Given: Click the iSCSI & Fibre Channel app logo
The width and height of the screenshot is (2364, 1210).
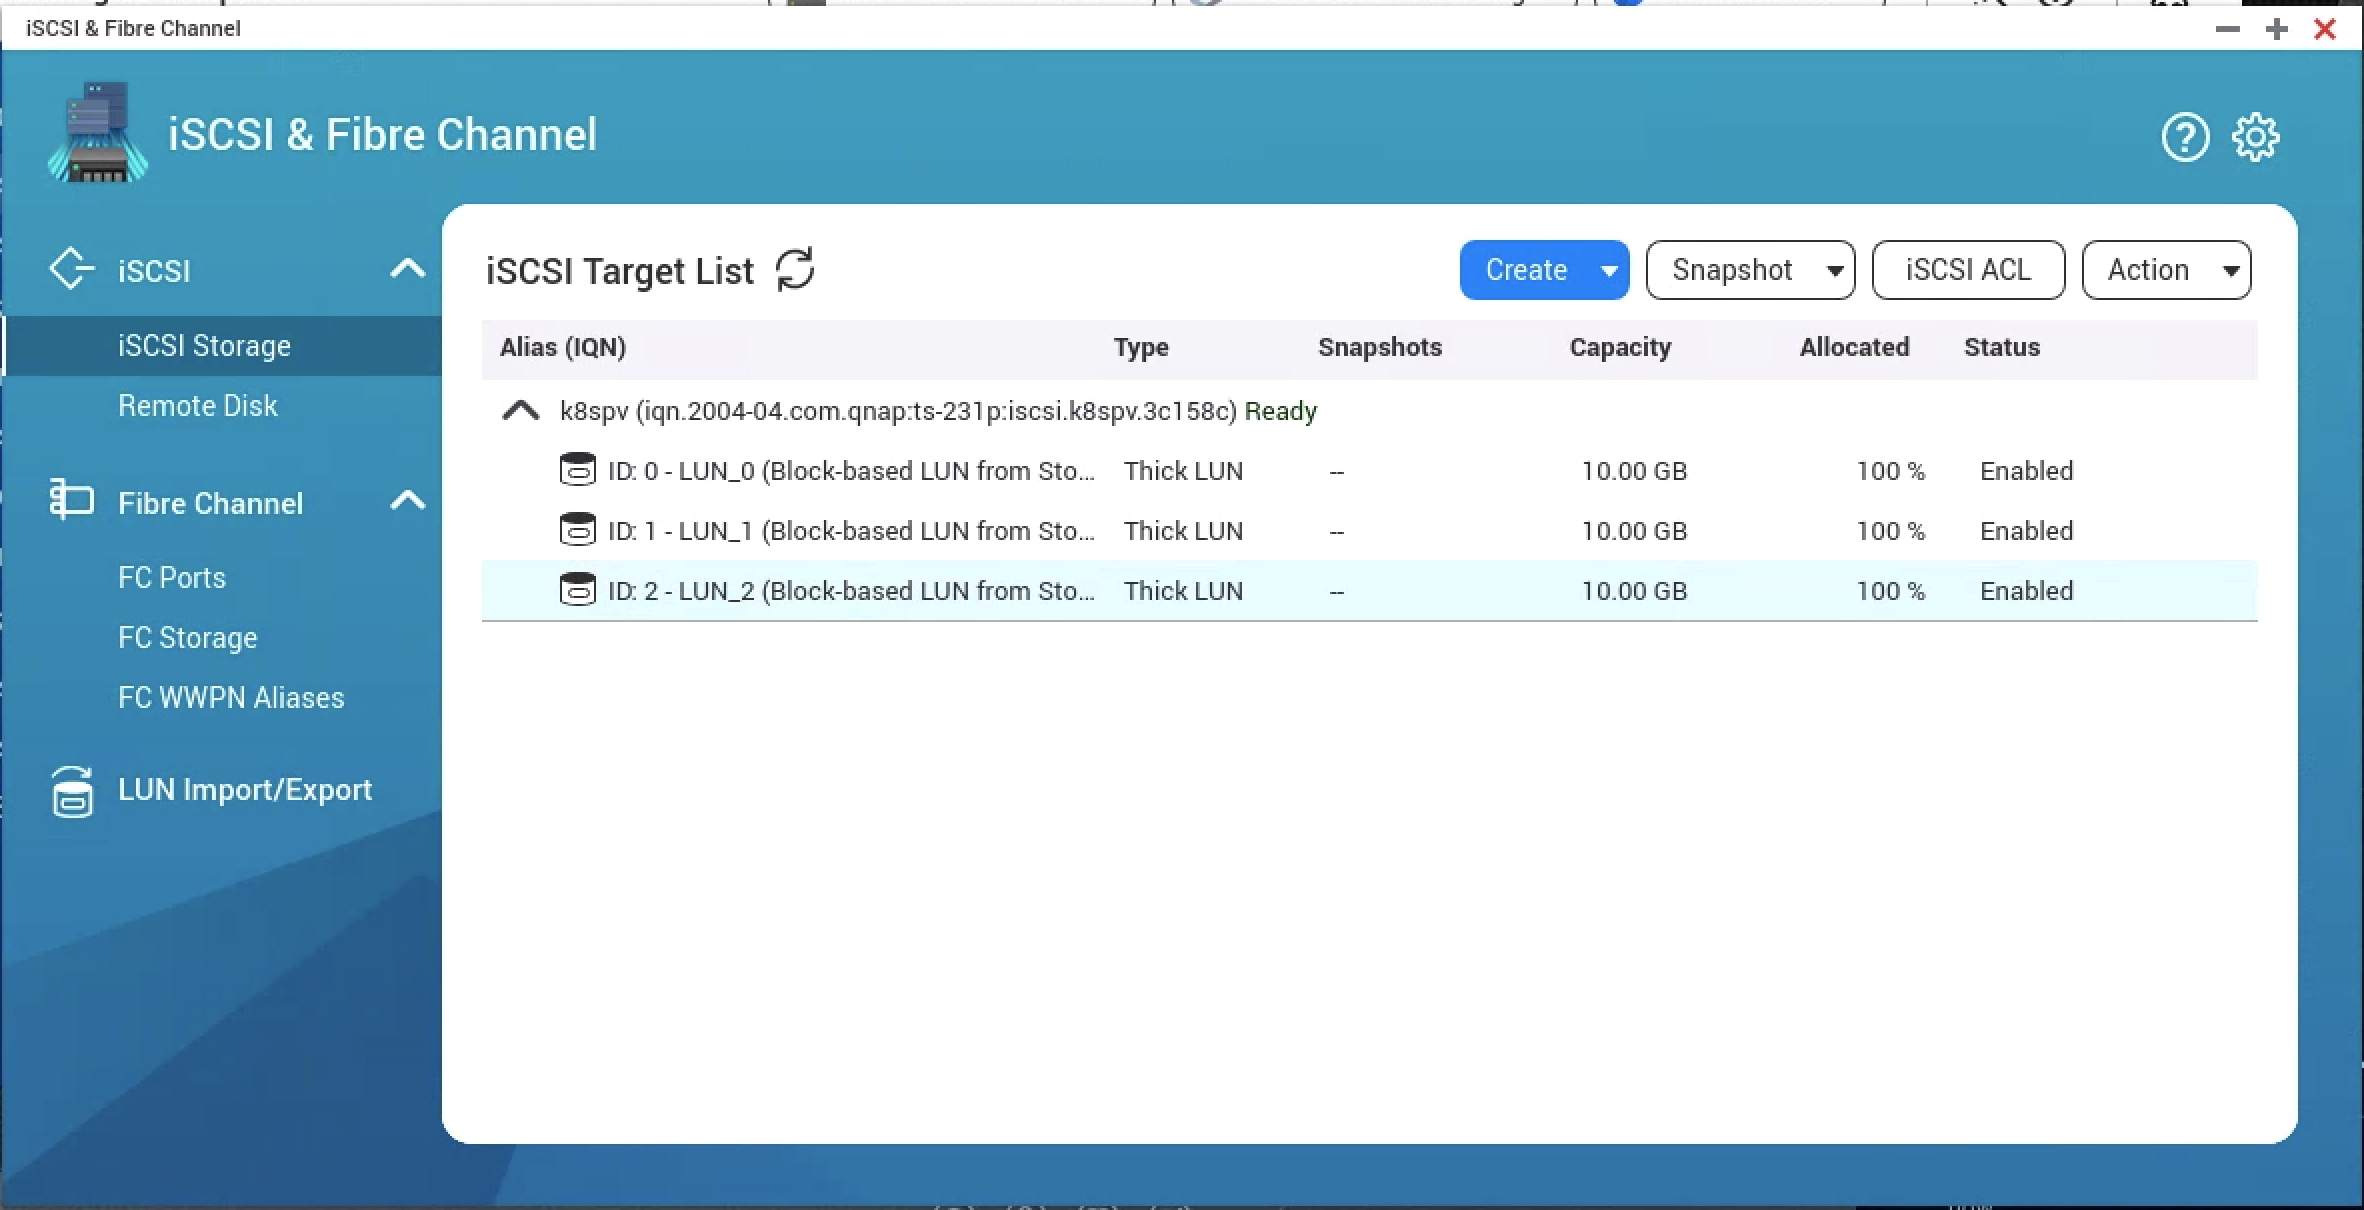Looking at the screenshot, I should pos(98,133).
